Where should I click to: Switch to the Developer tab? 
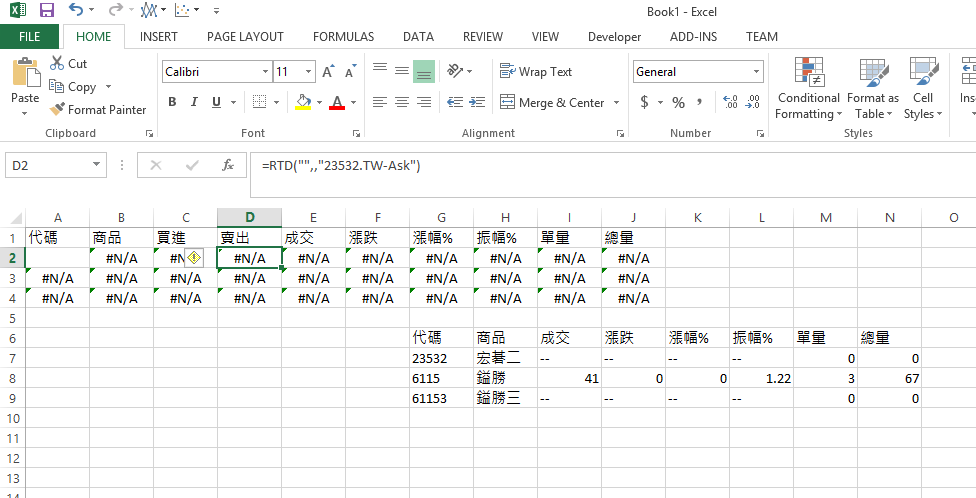[614, 37]
